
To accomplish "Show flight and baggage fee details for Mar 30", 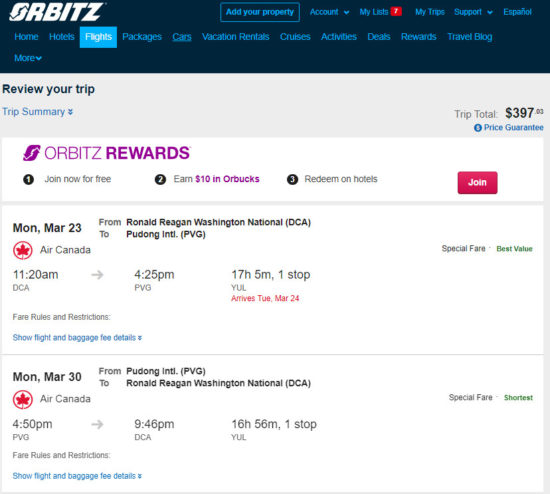I will tap(77, 476).
